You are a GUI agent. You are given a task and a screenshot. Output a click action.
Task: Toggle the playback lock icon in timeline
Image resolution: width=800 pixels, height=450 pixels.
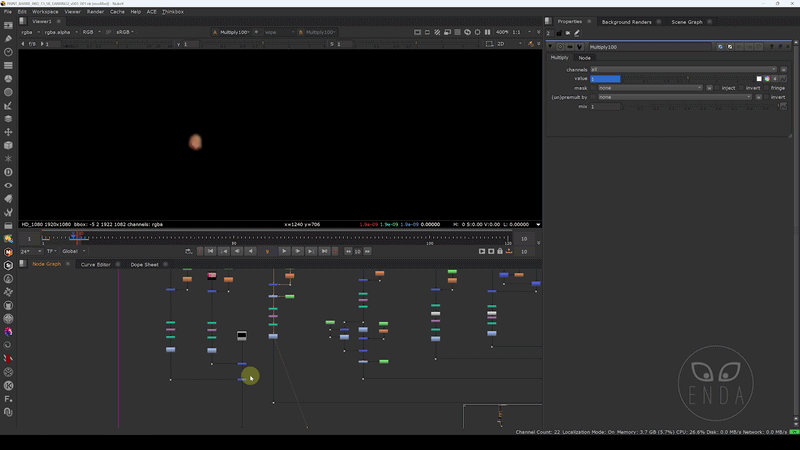pyautogui.click(x=500, y=251)
